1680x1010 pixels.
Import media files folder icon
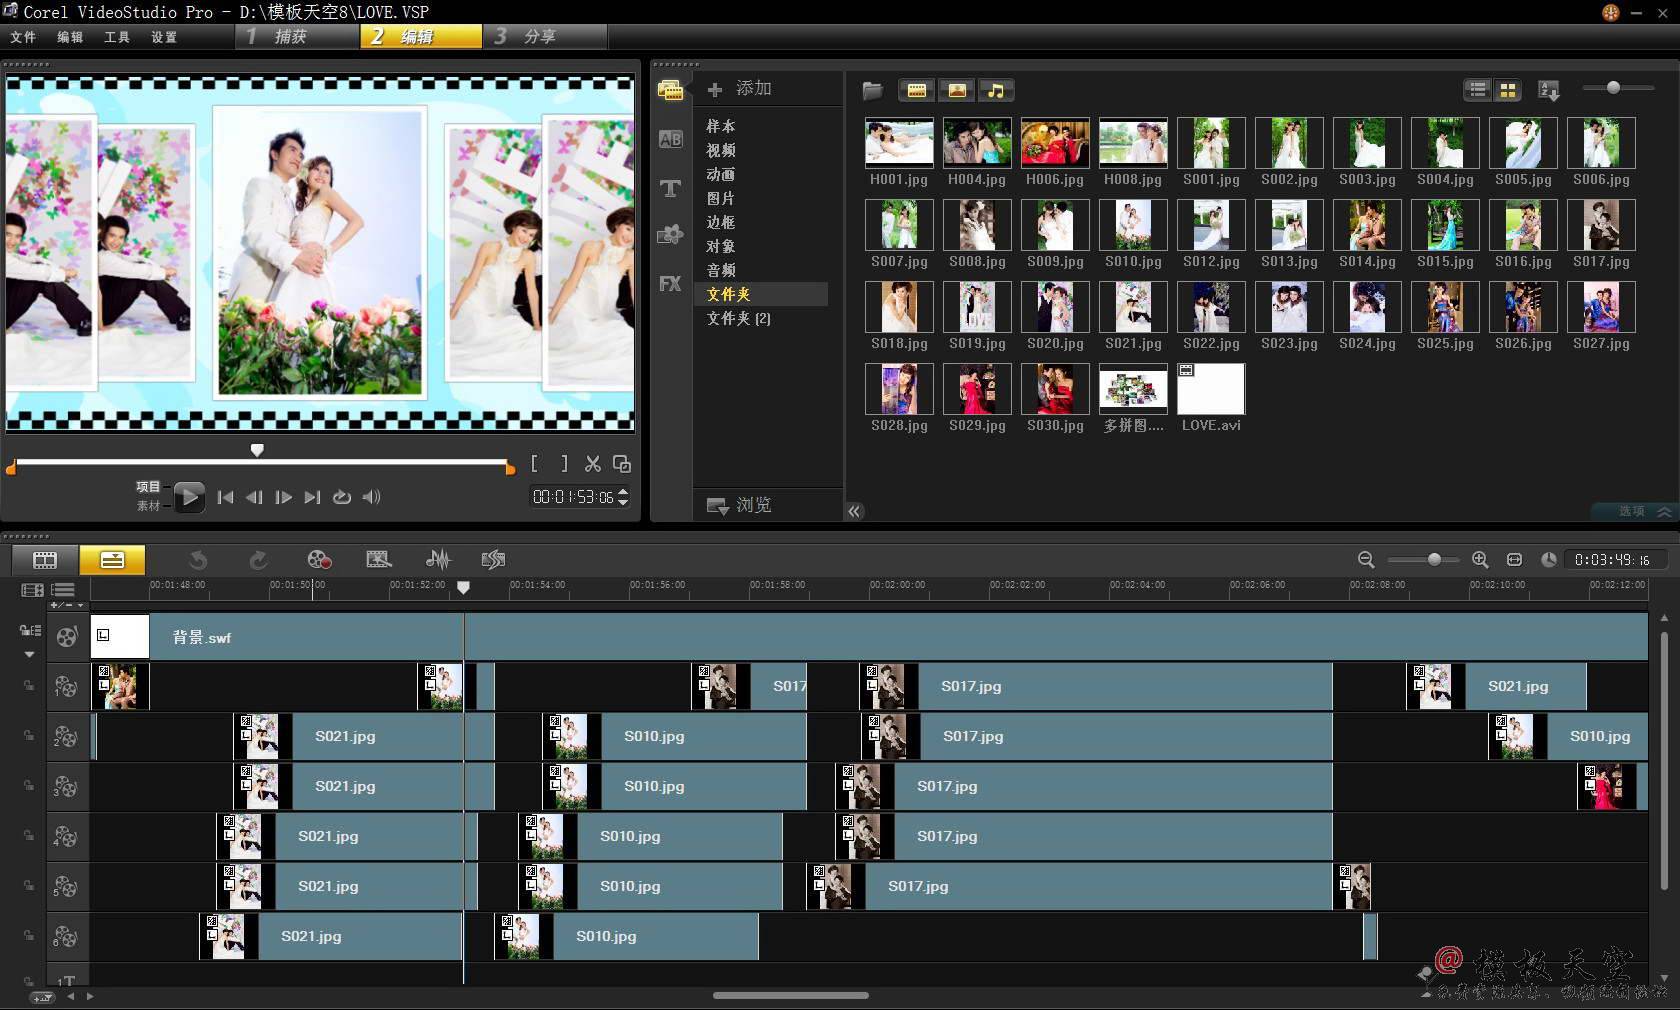[x=873, y=91]
